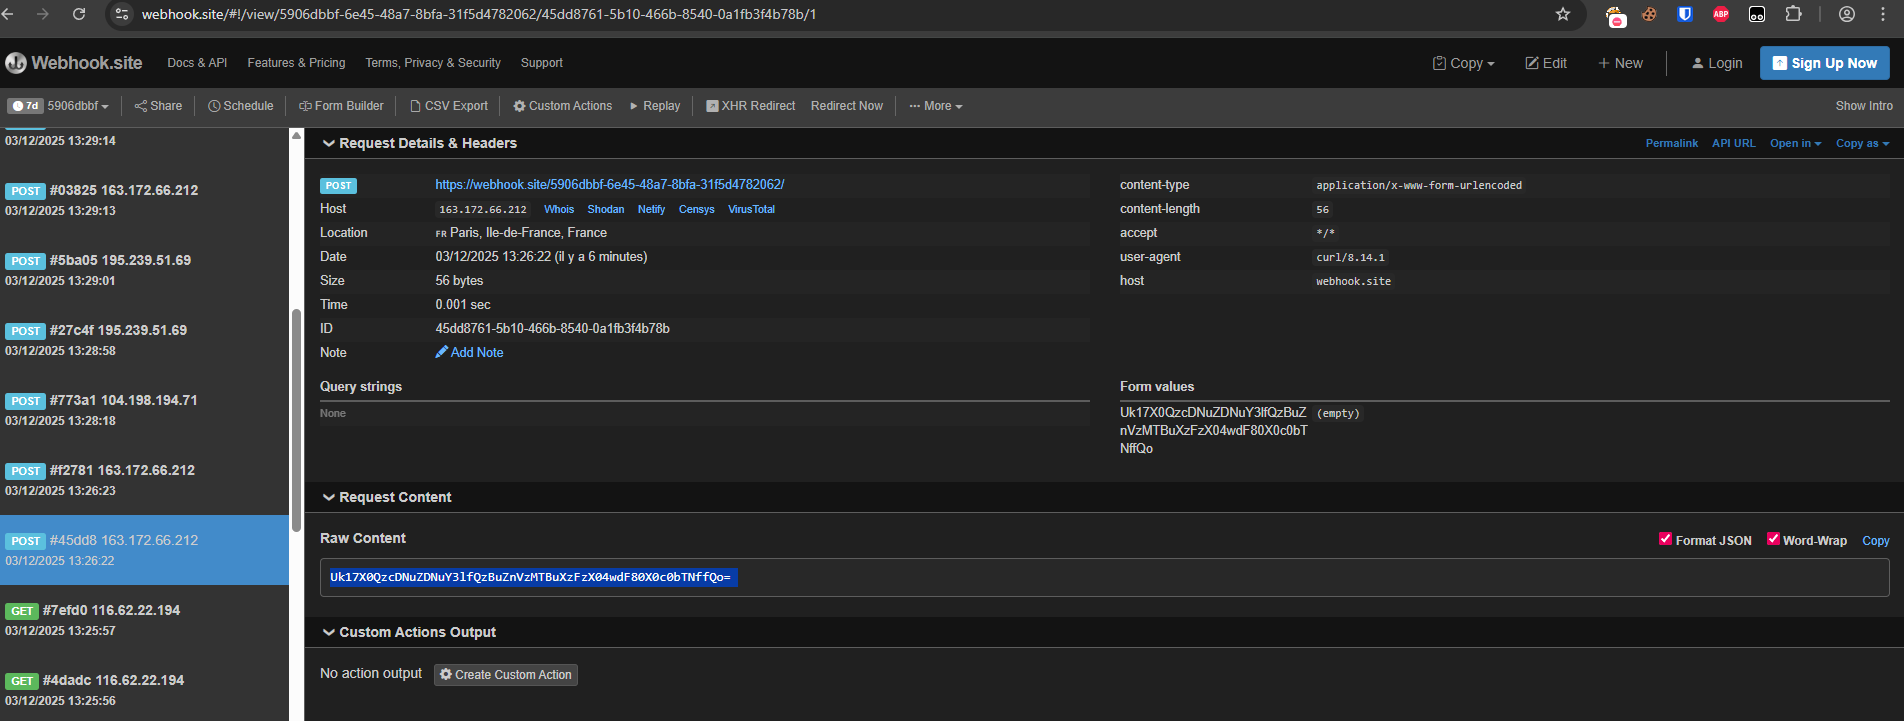1904x721 pixels.
Task: Select GET request #7efd0 in the list
Action: click(x=110, y=610)
